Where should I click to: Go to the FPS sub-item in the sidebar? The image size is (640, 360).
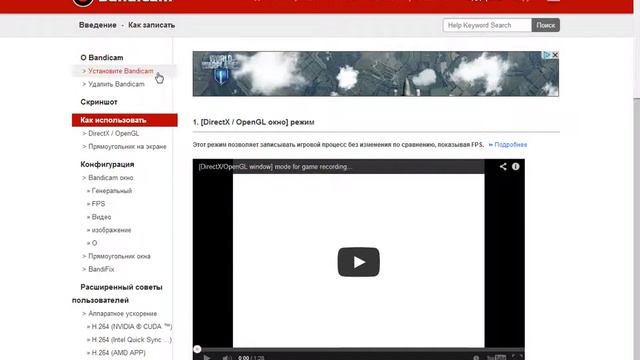tap(98, 204)
